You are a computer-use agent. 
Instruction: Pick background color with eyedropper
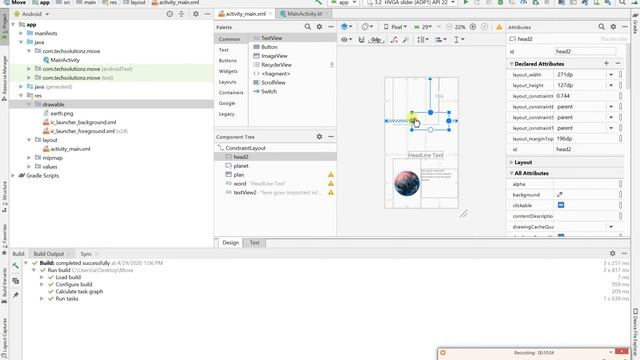560,195
